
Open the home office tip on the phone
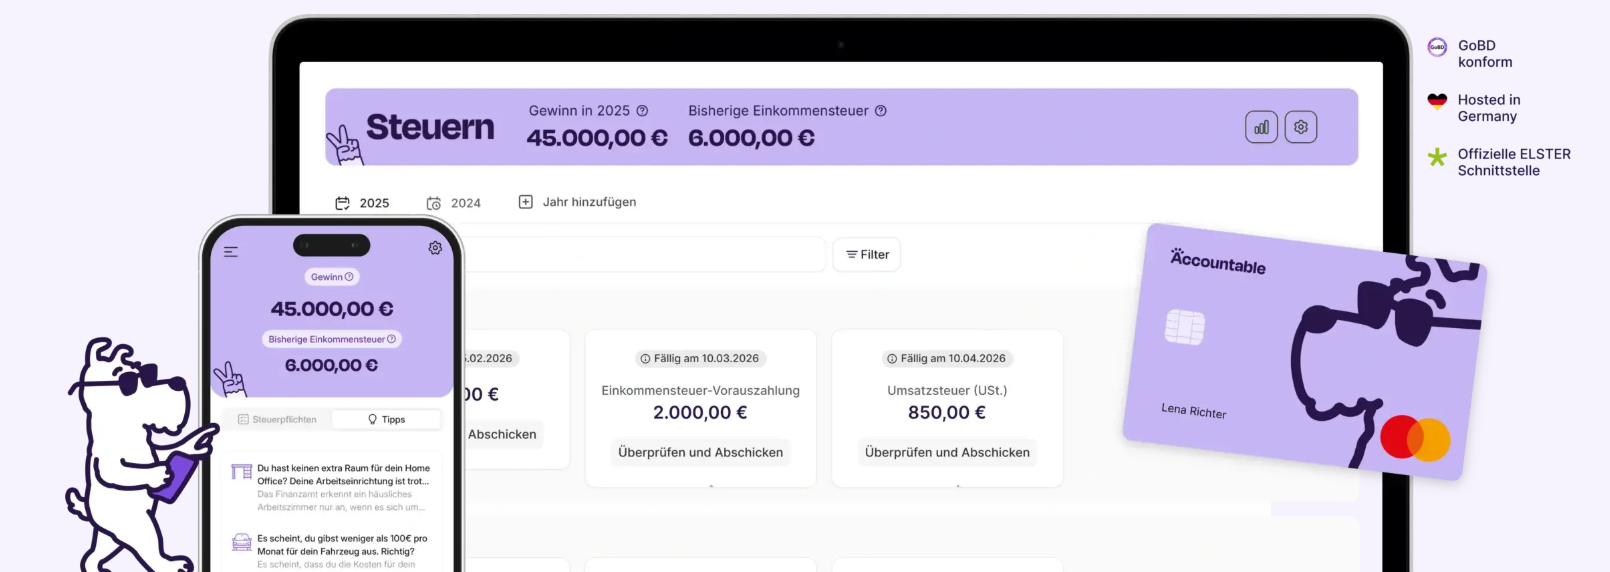(x=332, y=487)
